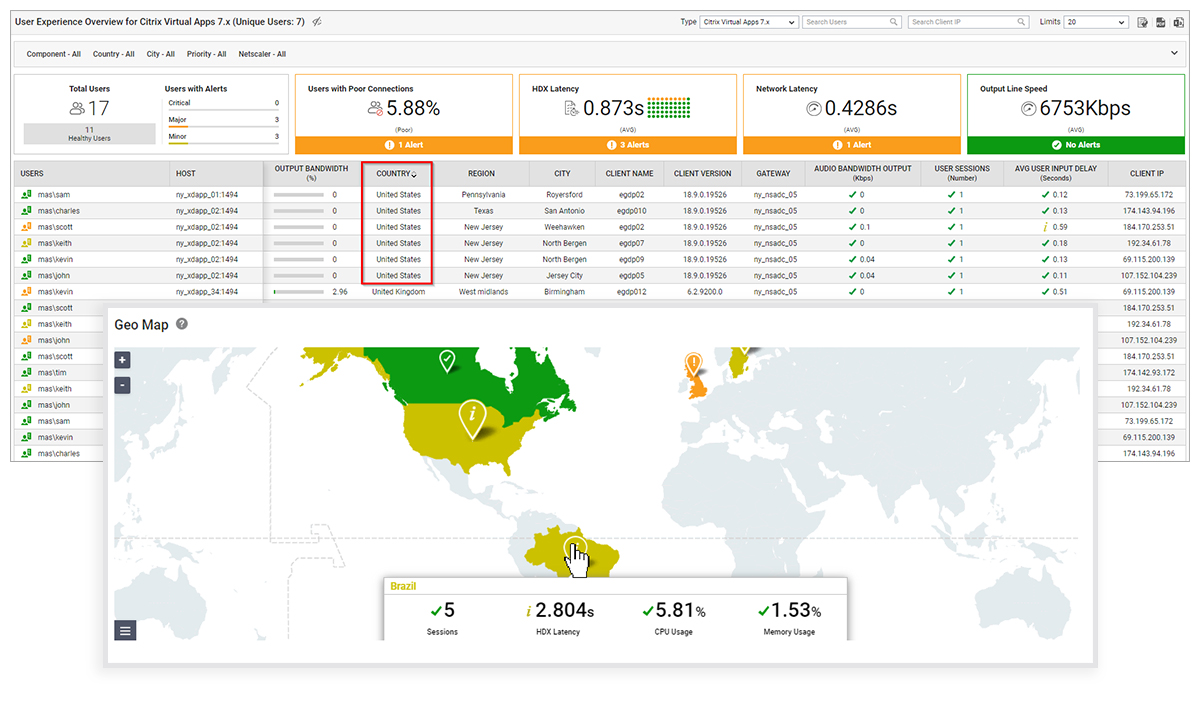Click the output bandwidth bar showing 2.96
Screen dimensions: 1200x715
(x=300, y=292)
